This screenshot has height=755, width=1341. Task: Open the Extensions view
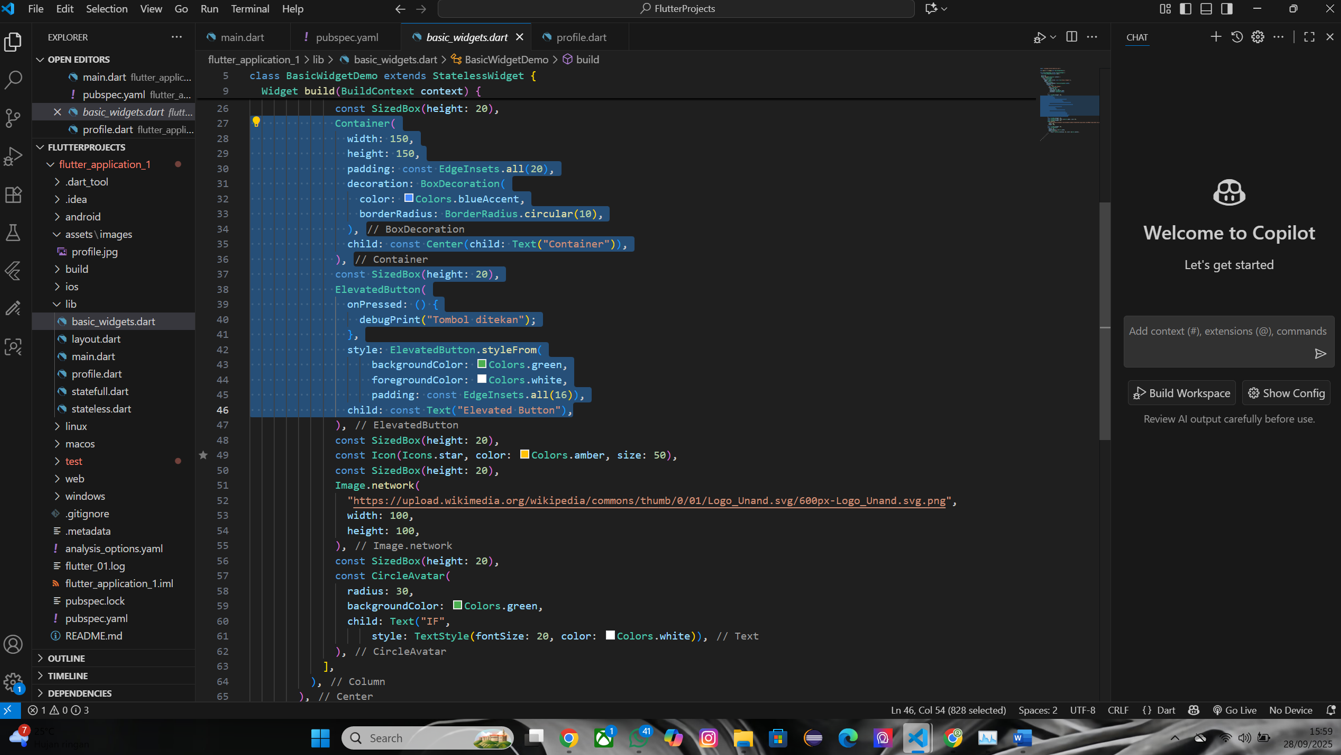[13, 194]
